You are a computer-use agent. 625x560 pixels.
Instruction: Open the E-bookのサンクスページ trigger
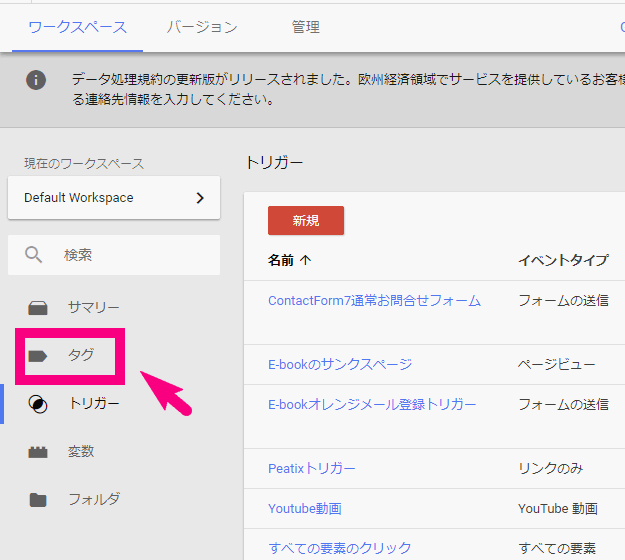(340, 364)
